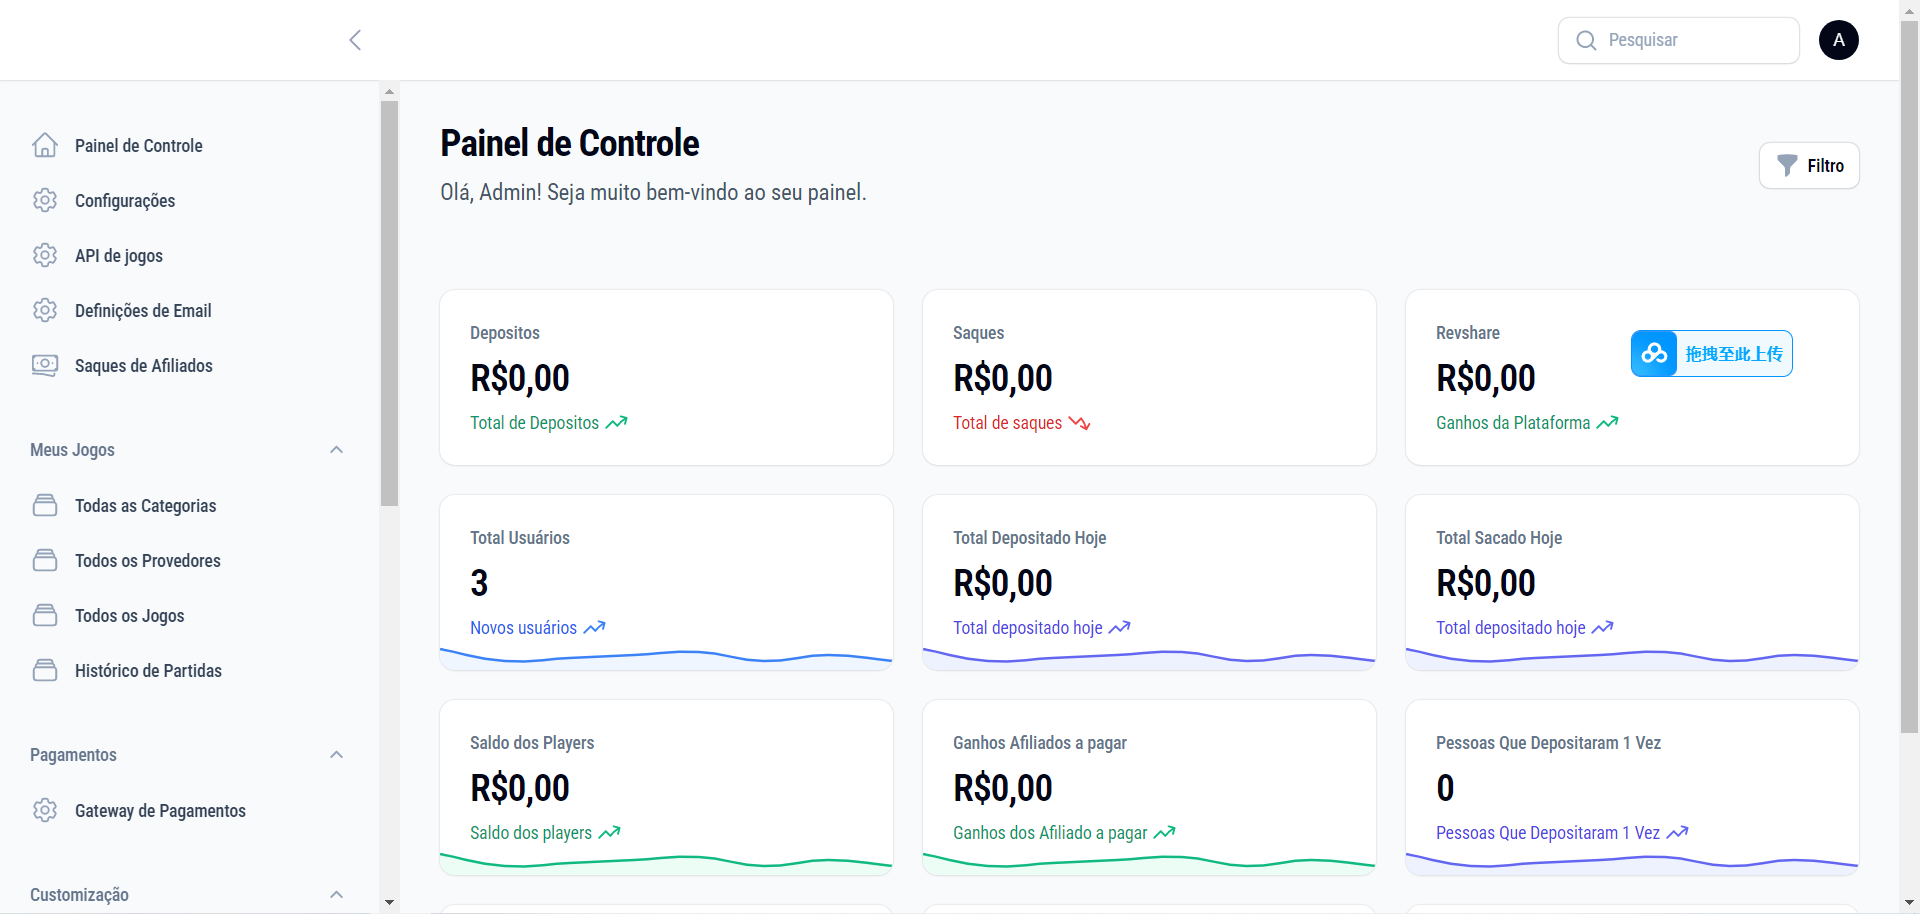
Task: Click the home icon beside Painel de Controle
Action: click(45, 146)
